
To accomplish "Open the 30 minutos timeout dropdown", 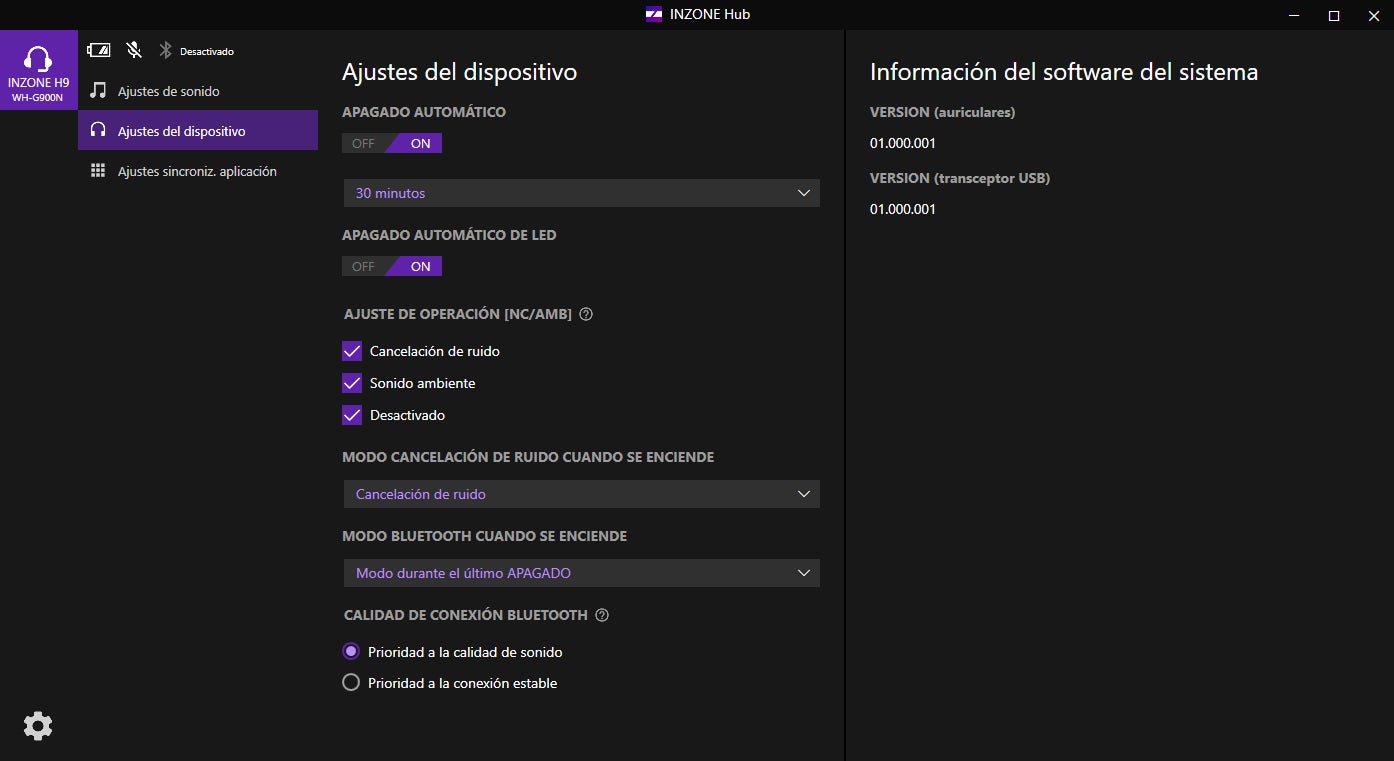I will (x=581, y=193).
